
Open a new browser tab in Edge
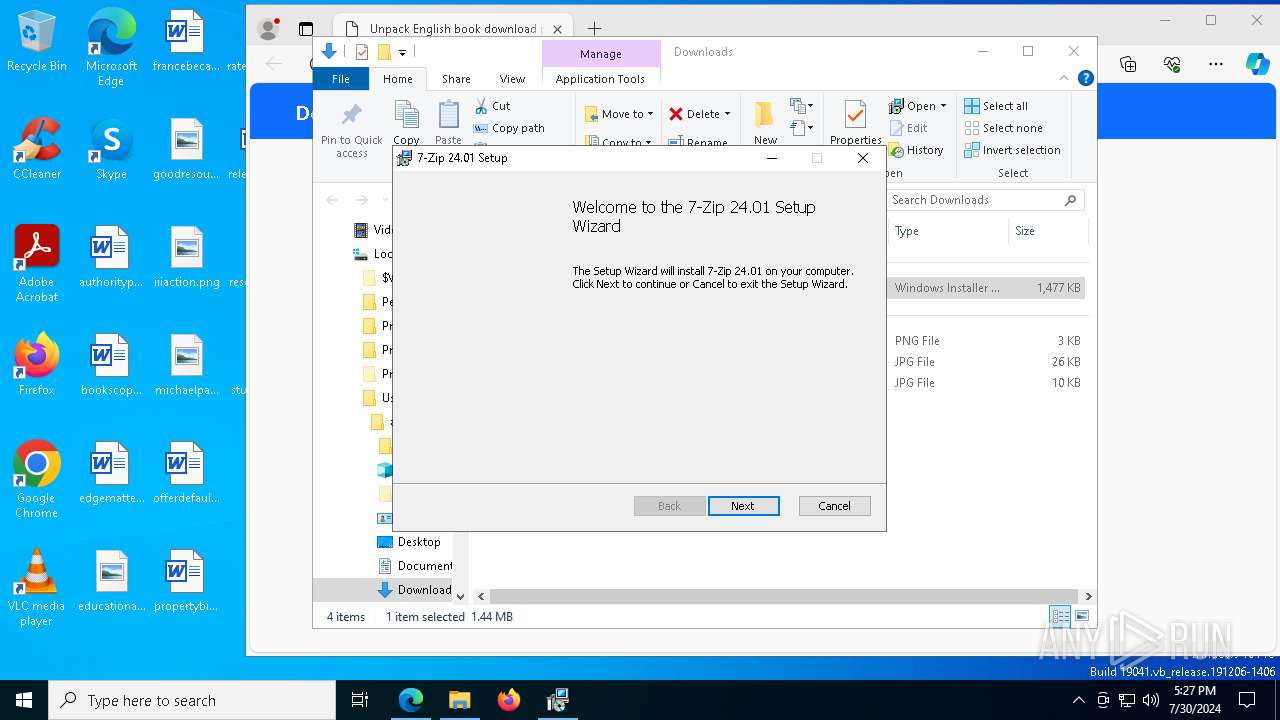click(x=594, y=29)
